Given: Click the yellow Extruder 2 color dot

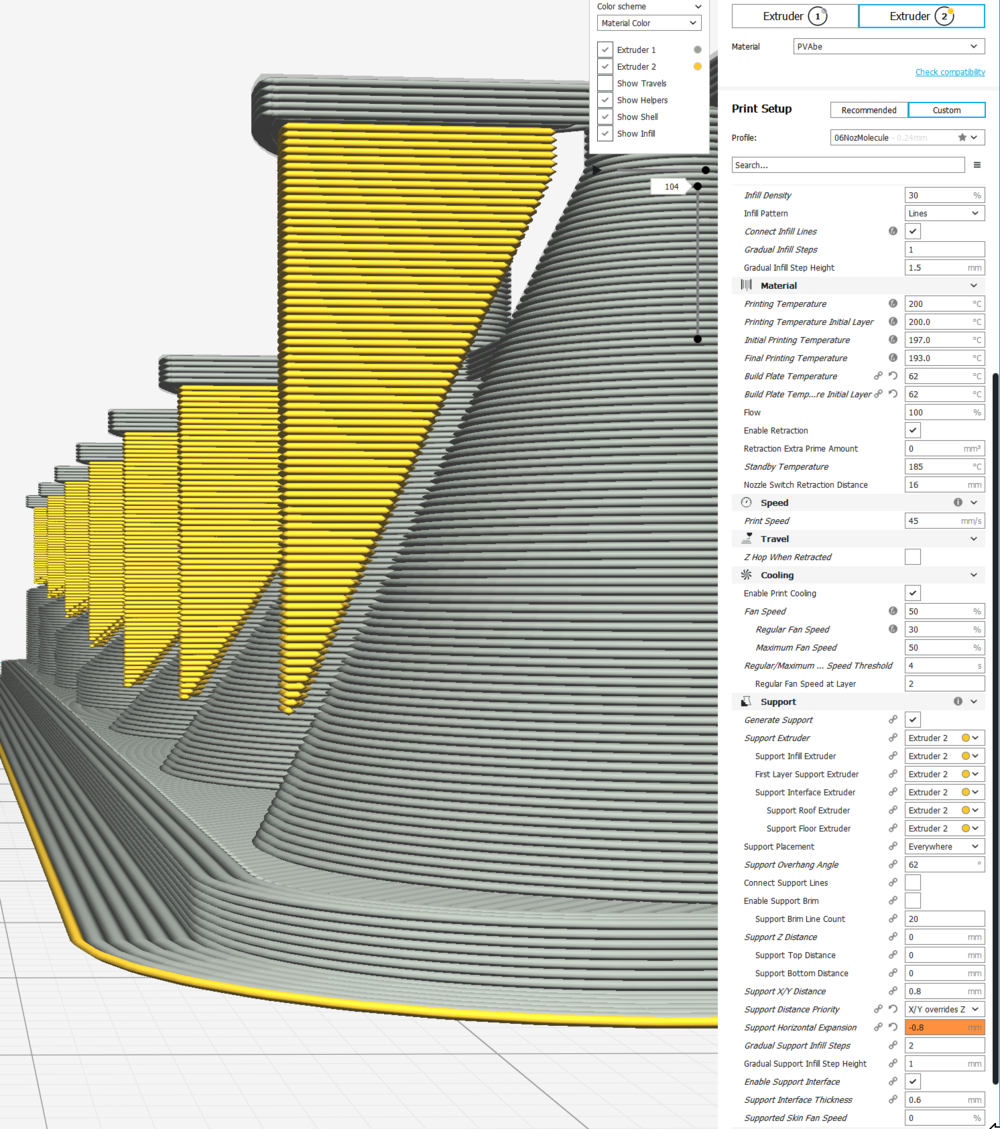Looking at the screenshot, I should coord(698,66).
